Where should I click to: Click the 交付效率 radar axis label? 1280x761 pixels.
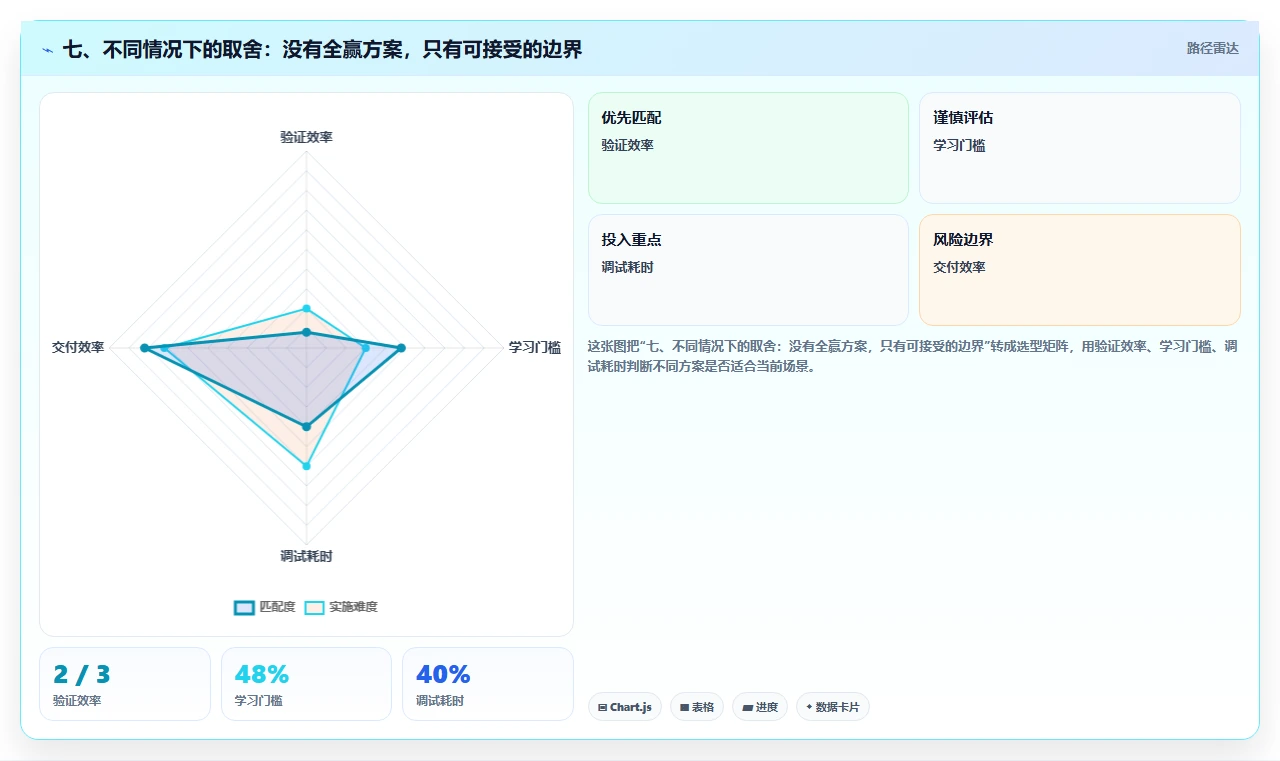tap(78, 347)
